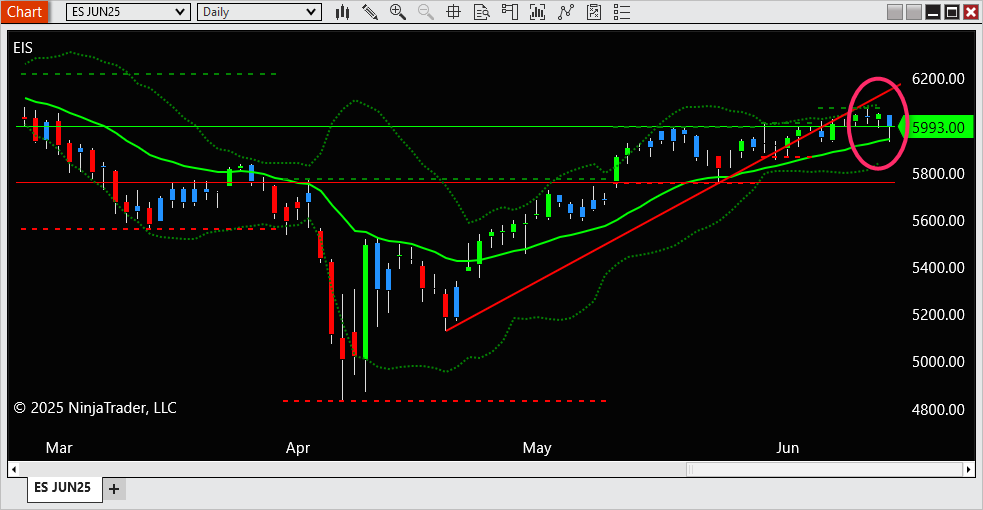Close the chart window
983x510 pixels.
[x=970, y=12]
